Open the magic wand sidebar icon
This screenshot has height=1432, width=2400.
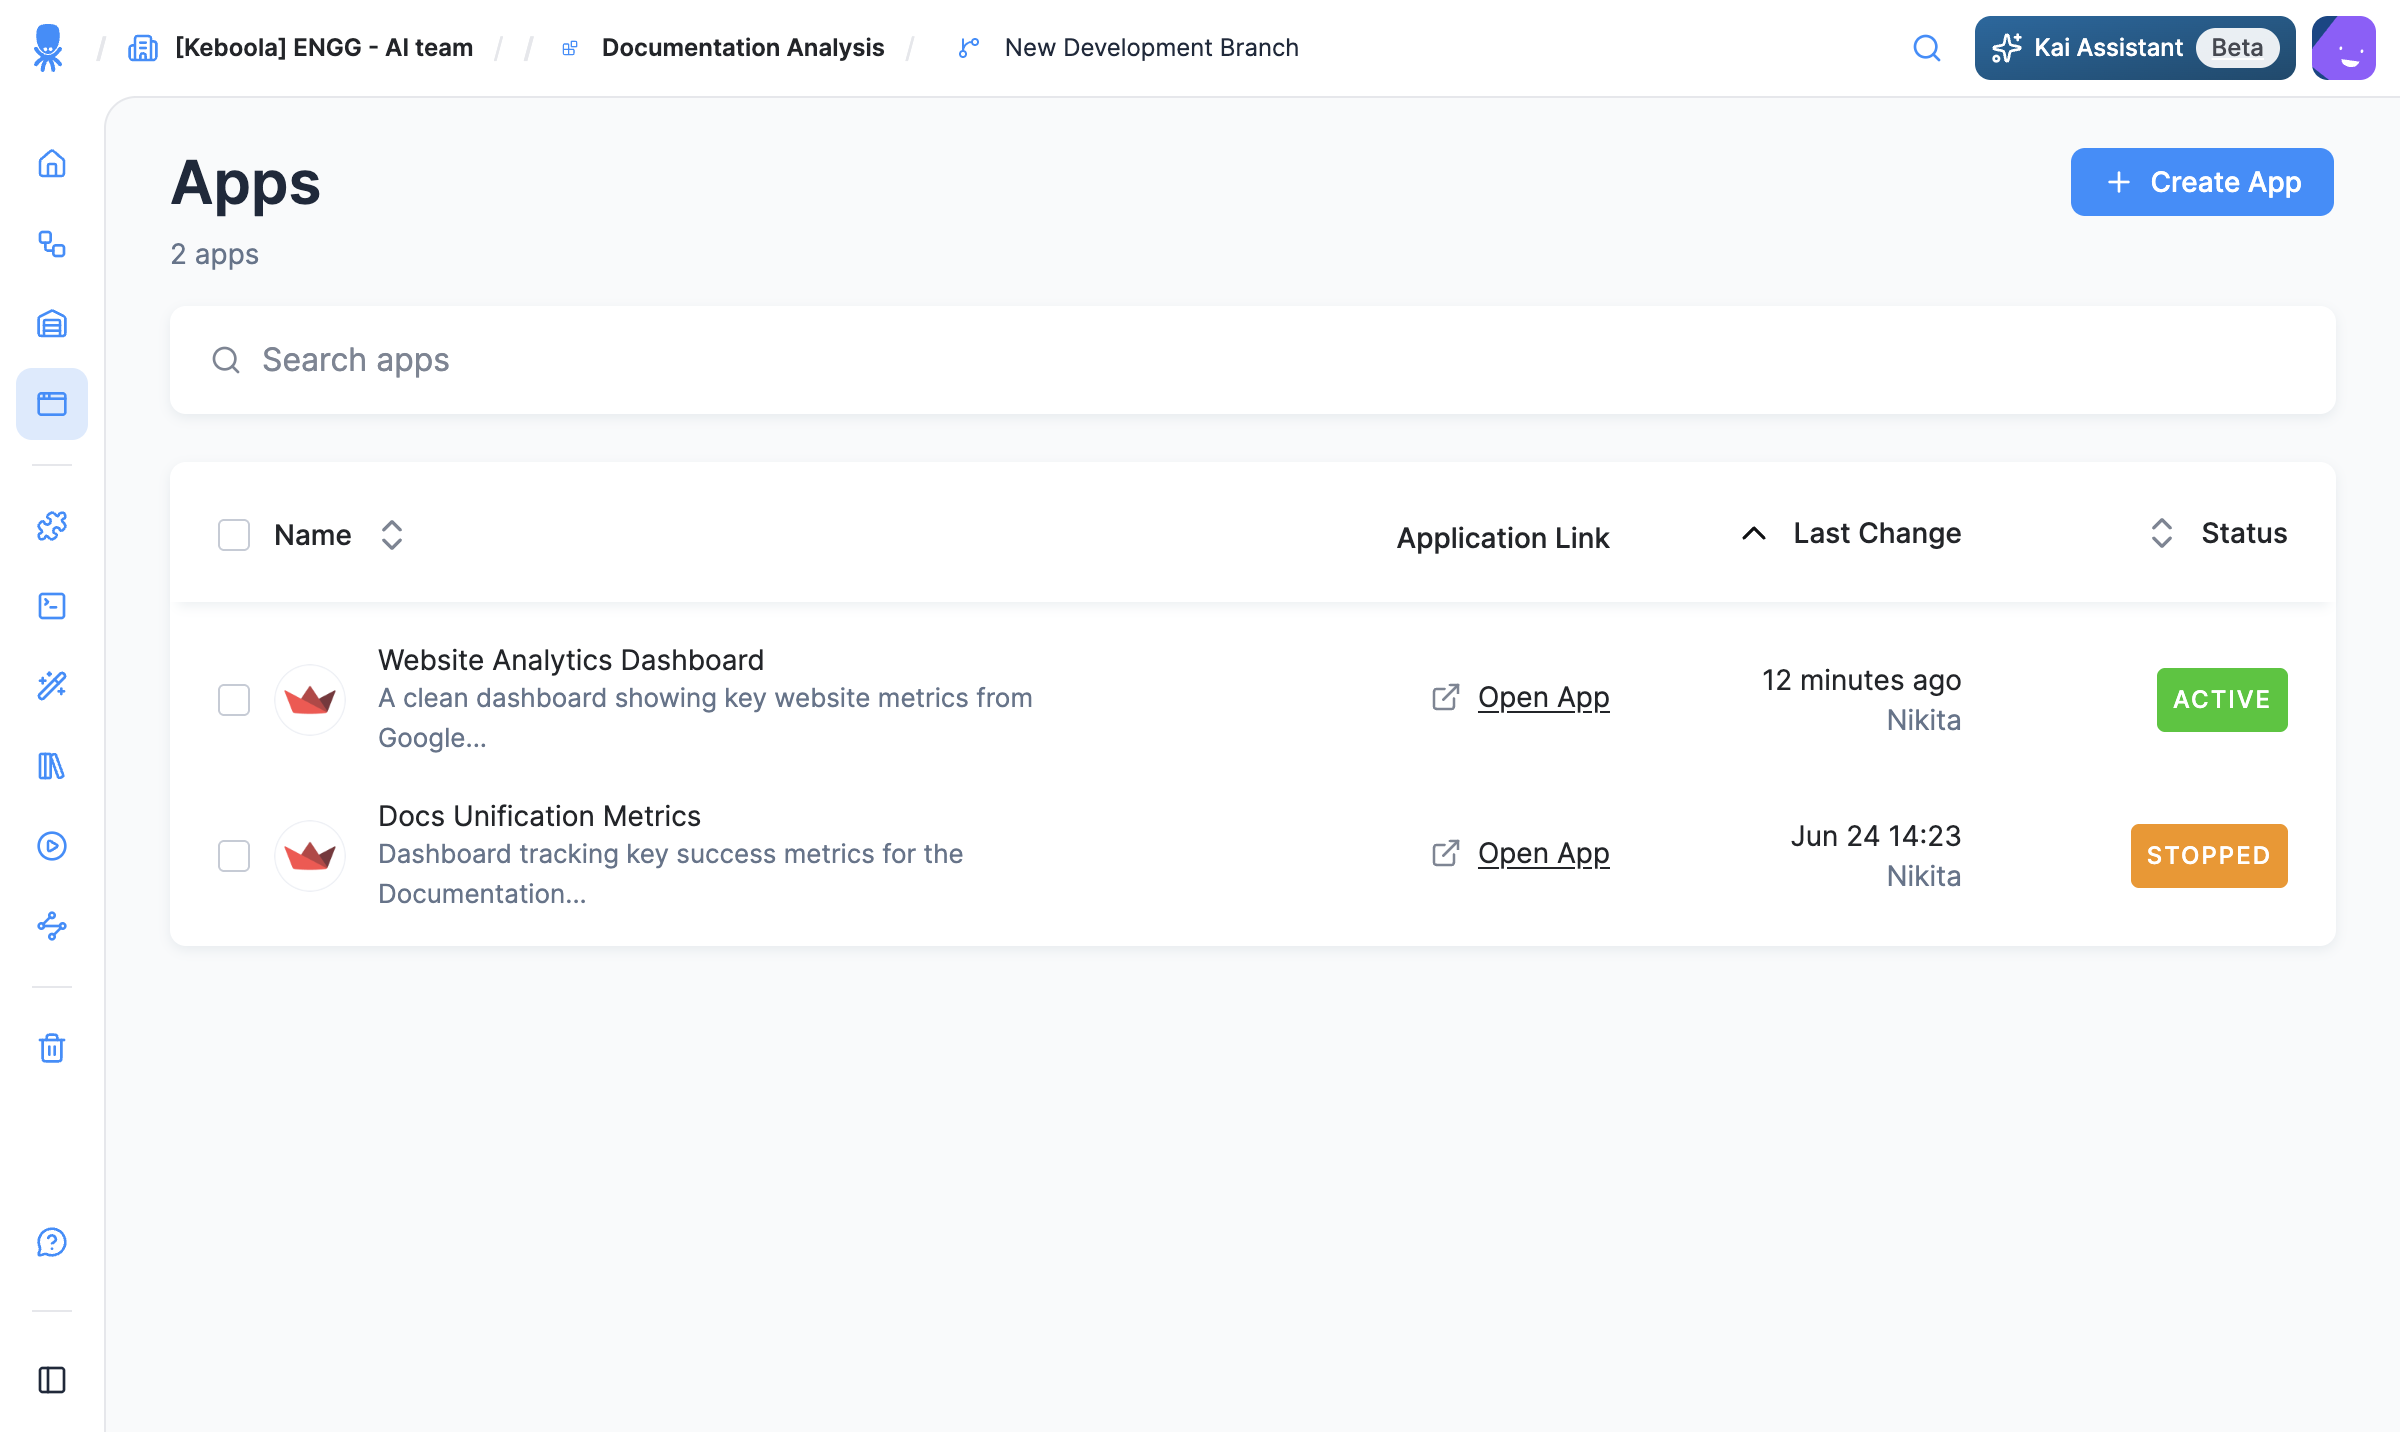click(52, 686)
